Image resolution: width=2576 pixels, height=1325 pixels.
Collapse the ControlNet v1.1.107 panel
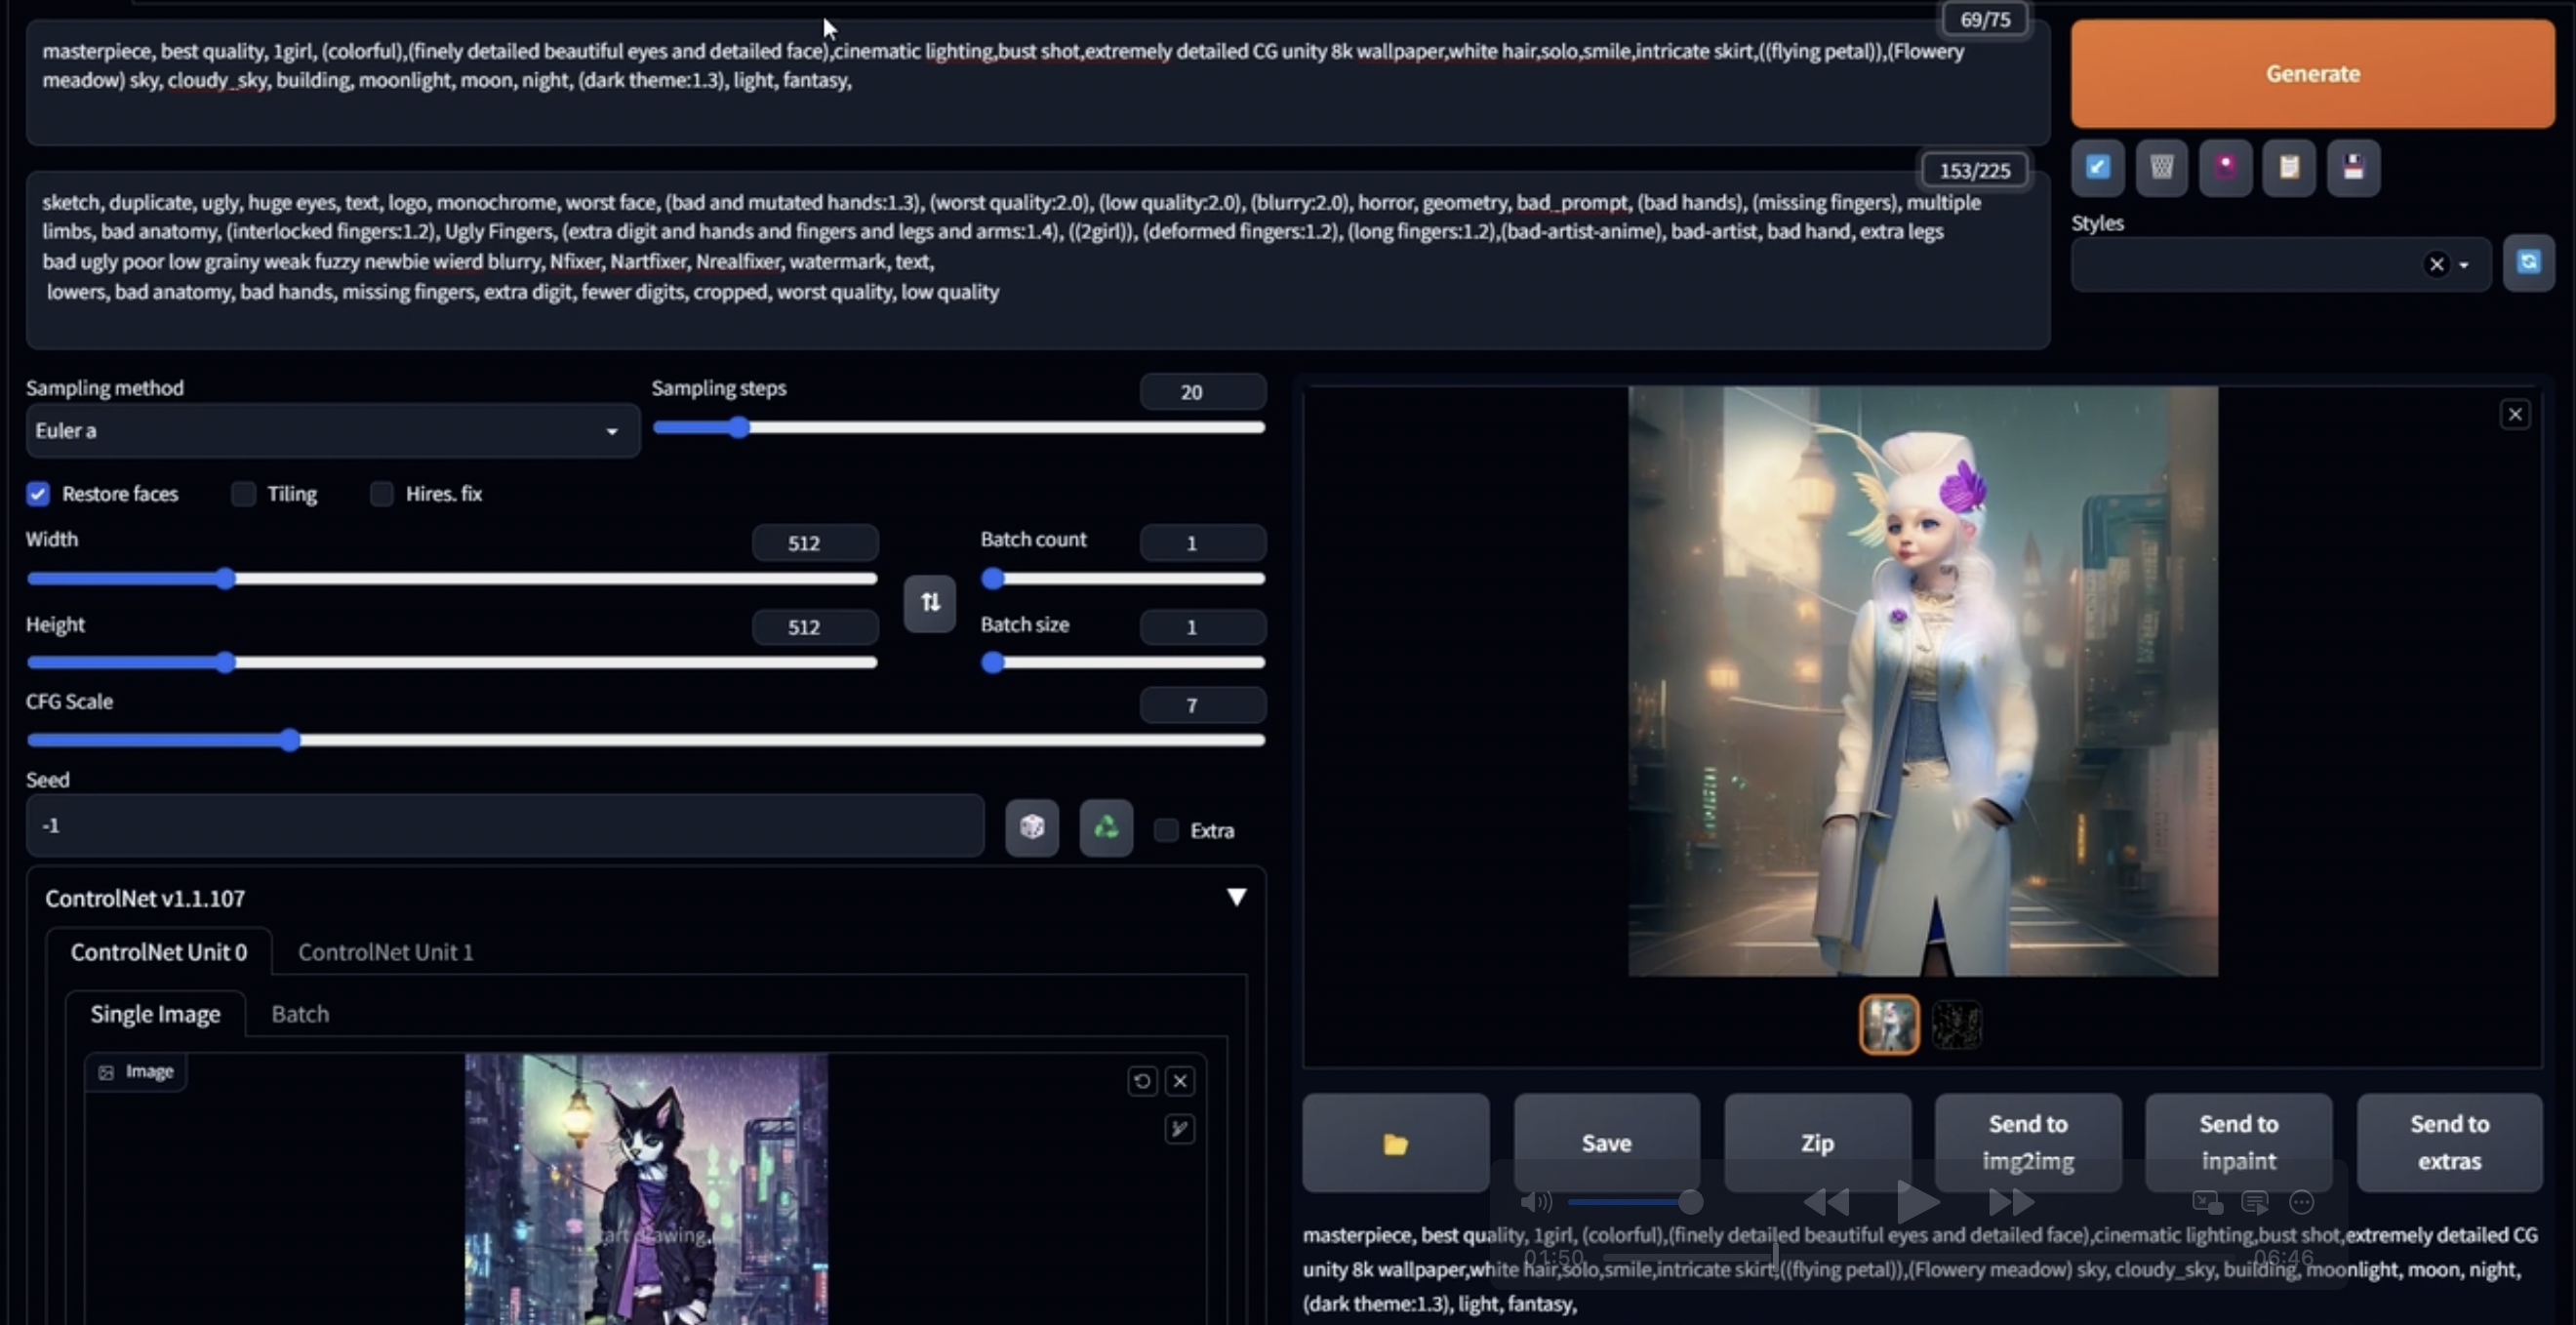(1236, 897)
